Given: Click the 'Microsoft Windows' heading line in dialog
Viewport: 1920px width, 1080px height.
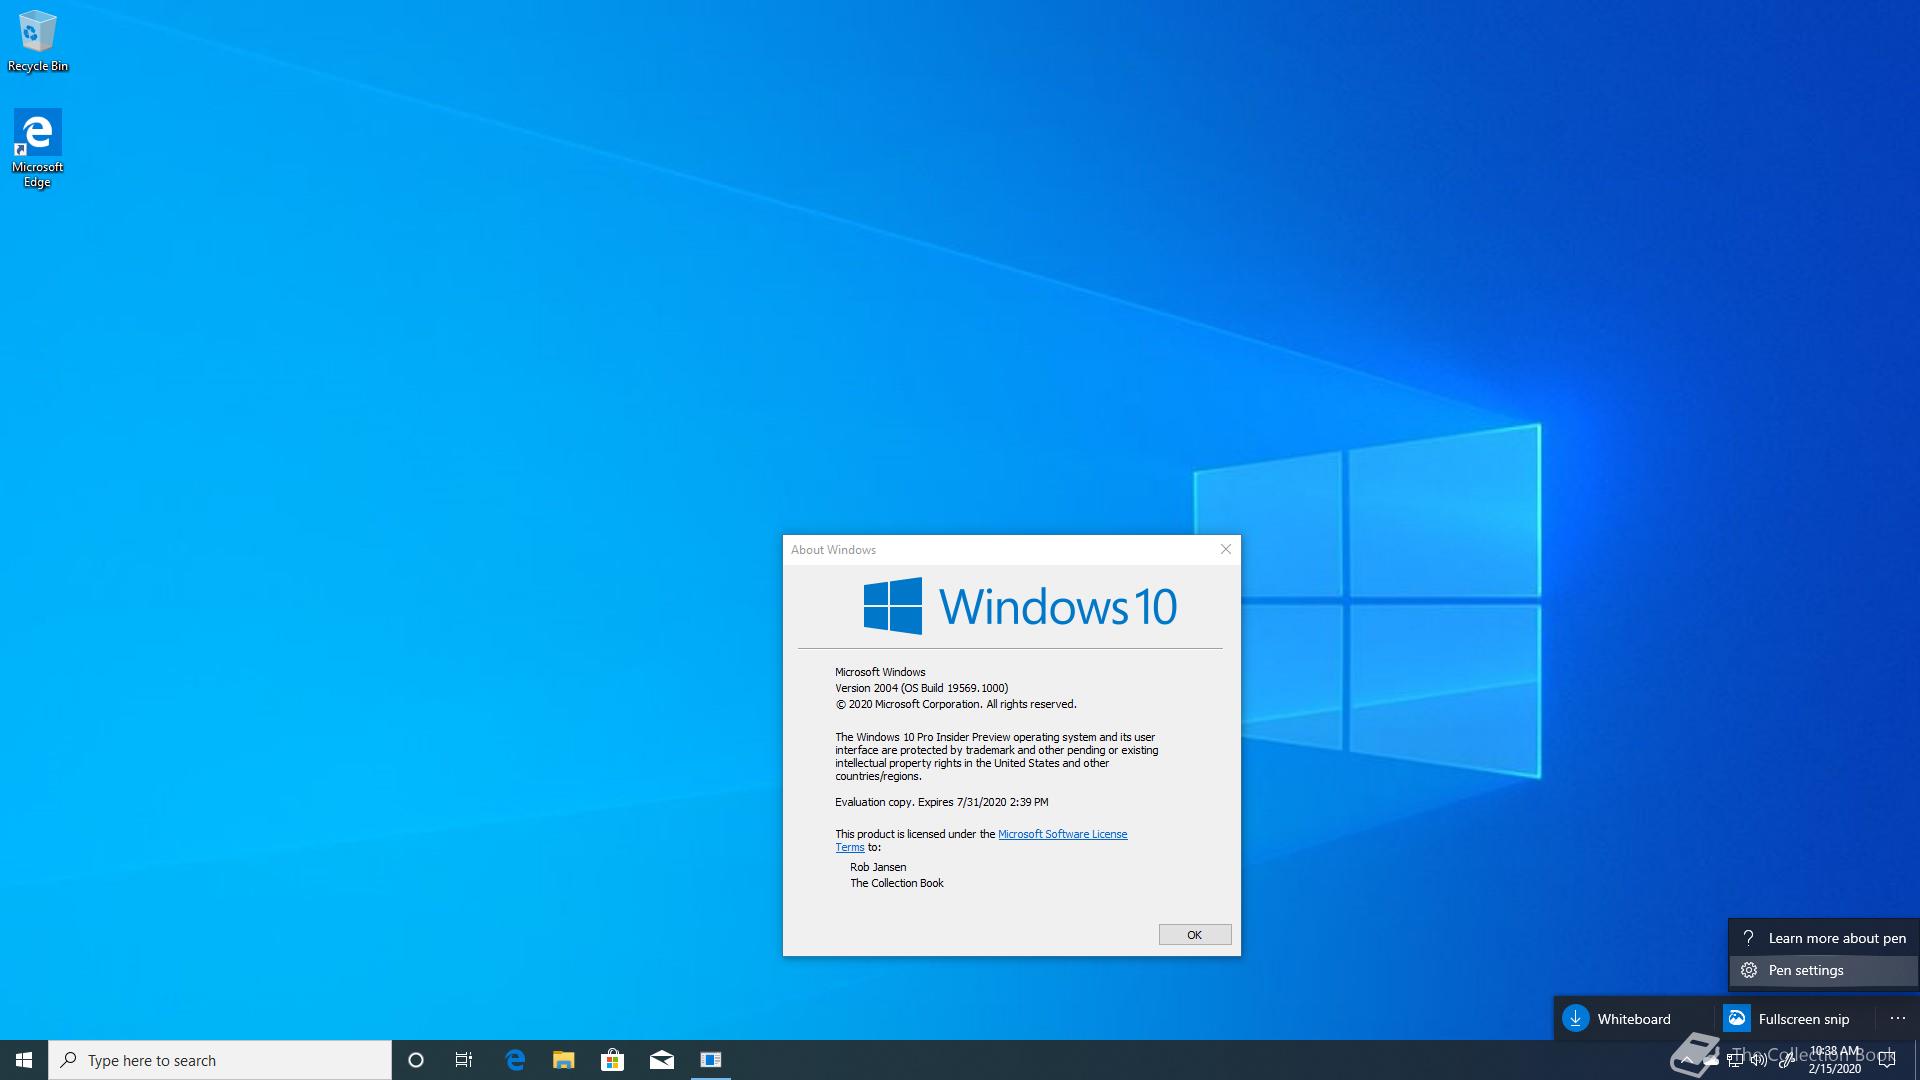Looking at the screenshot, I should point(880,672).
